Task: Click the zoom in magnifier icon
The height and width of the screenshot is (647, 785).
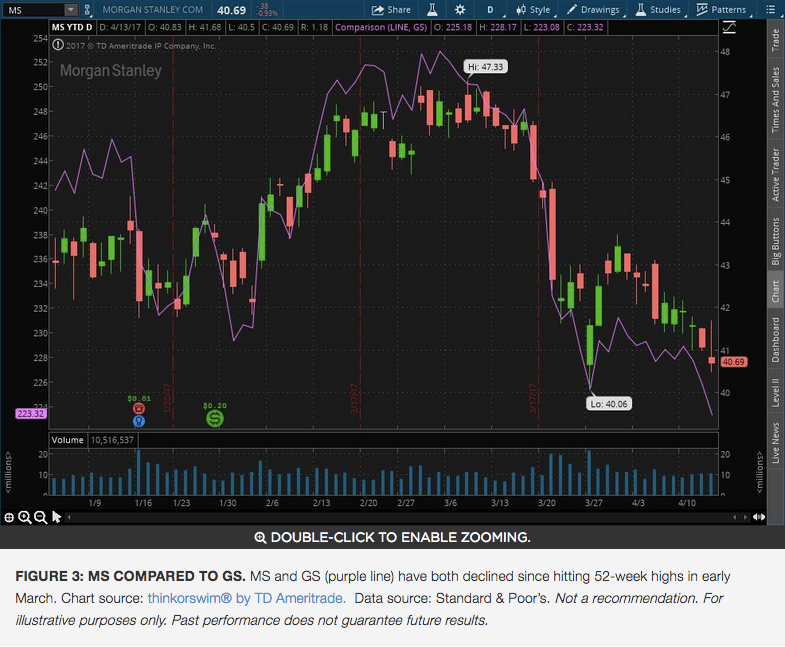Action: pyautogui.click(x=25, y=517)
